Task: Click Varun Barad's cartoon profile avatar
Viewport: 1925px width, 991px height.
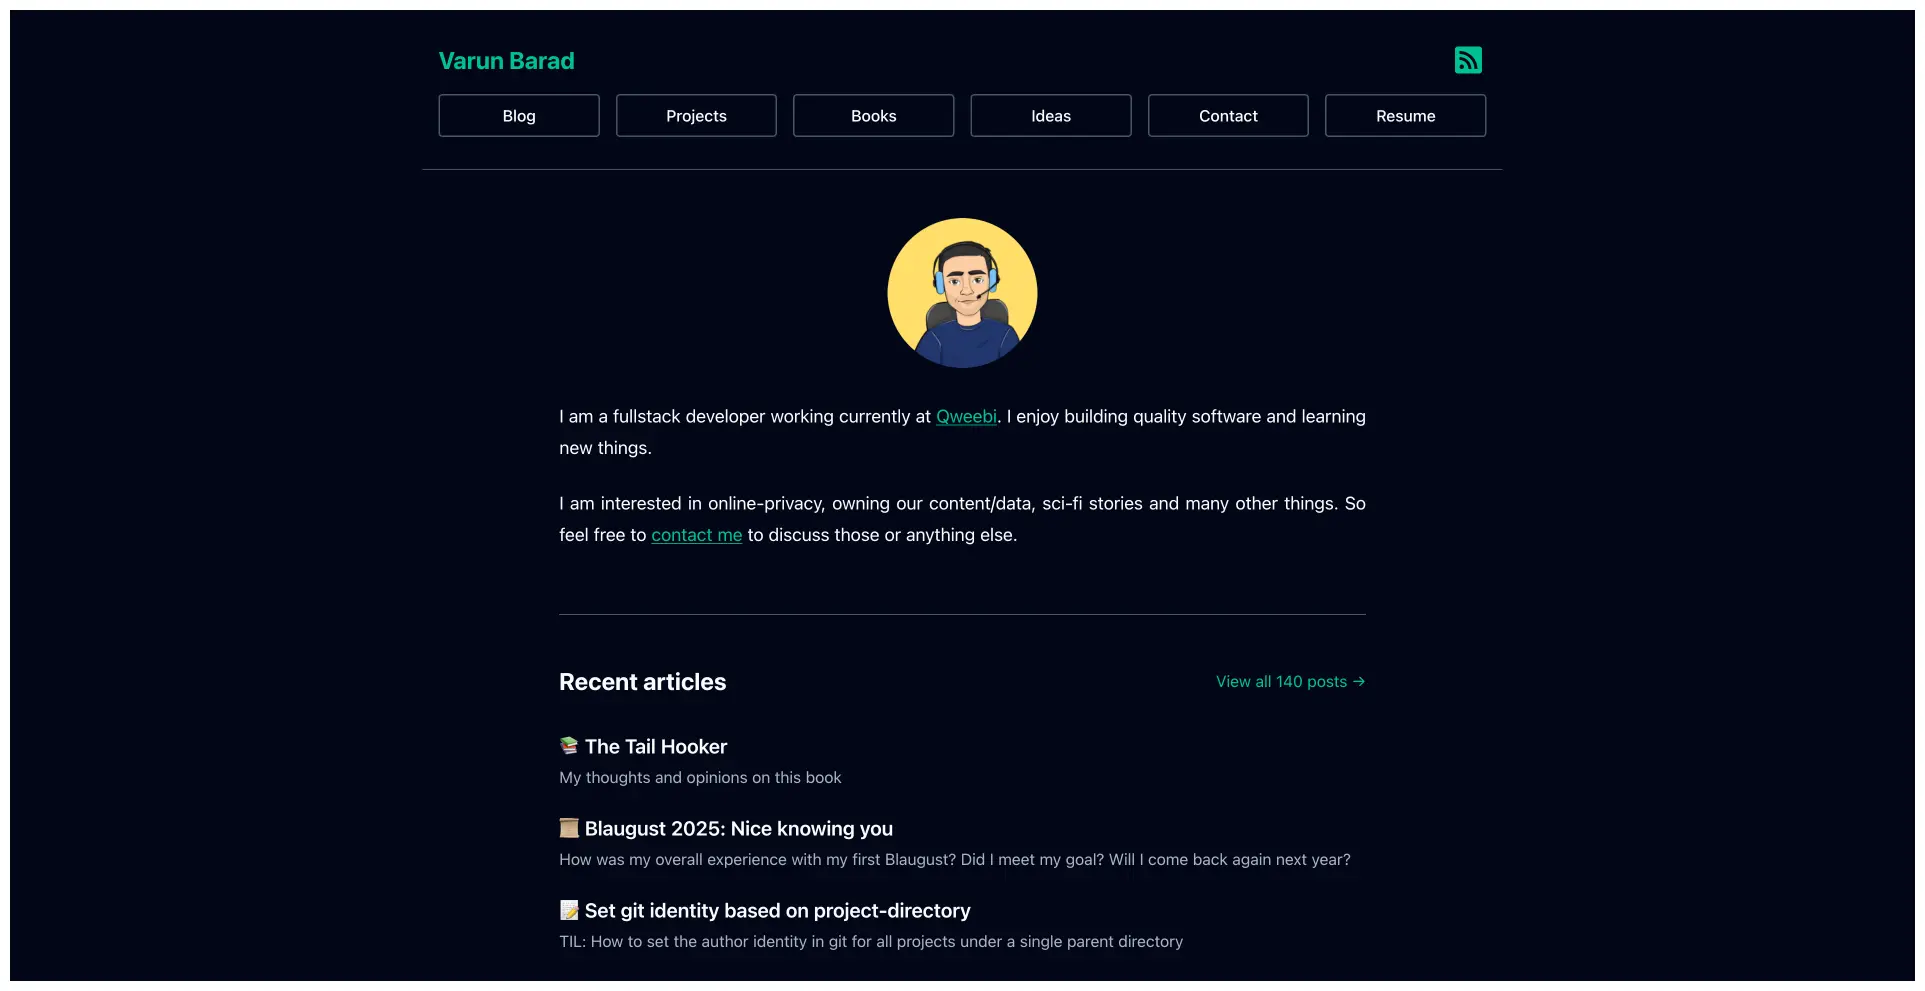Action: point(961,292)
